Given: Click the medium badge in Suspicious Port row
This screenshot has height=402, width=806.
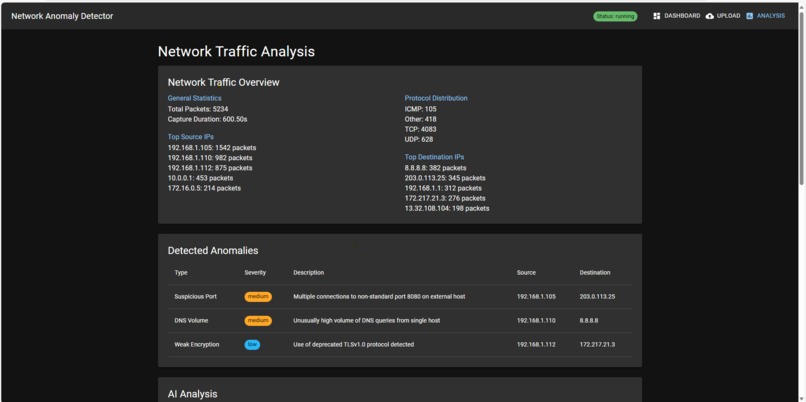Looking at the screenshot, I should [x=258, y=297].
